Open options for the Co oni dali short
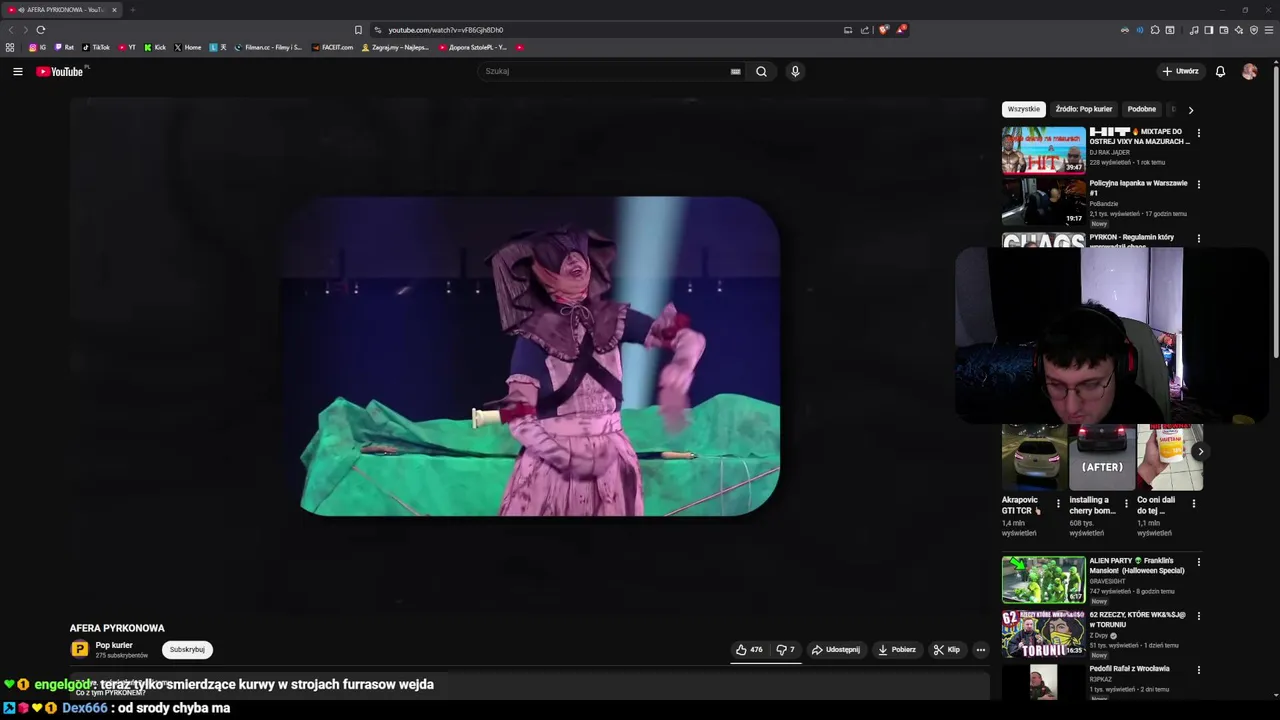Viewport: 1280px width, 720px height. 1193,504
